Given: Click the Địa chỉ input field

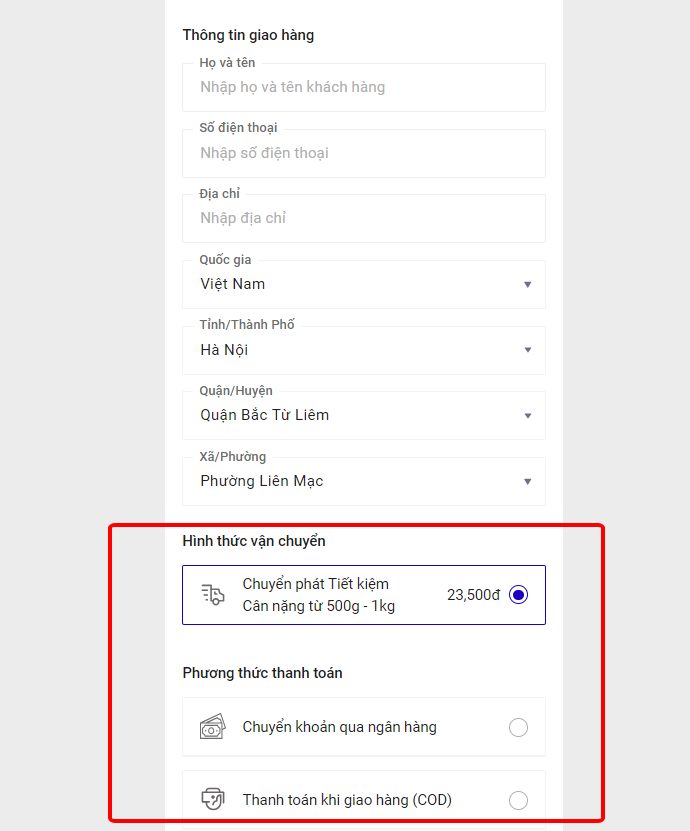Looking at the screenshot, I should [x=363, y=219].
